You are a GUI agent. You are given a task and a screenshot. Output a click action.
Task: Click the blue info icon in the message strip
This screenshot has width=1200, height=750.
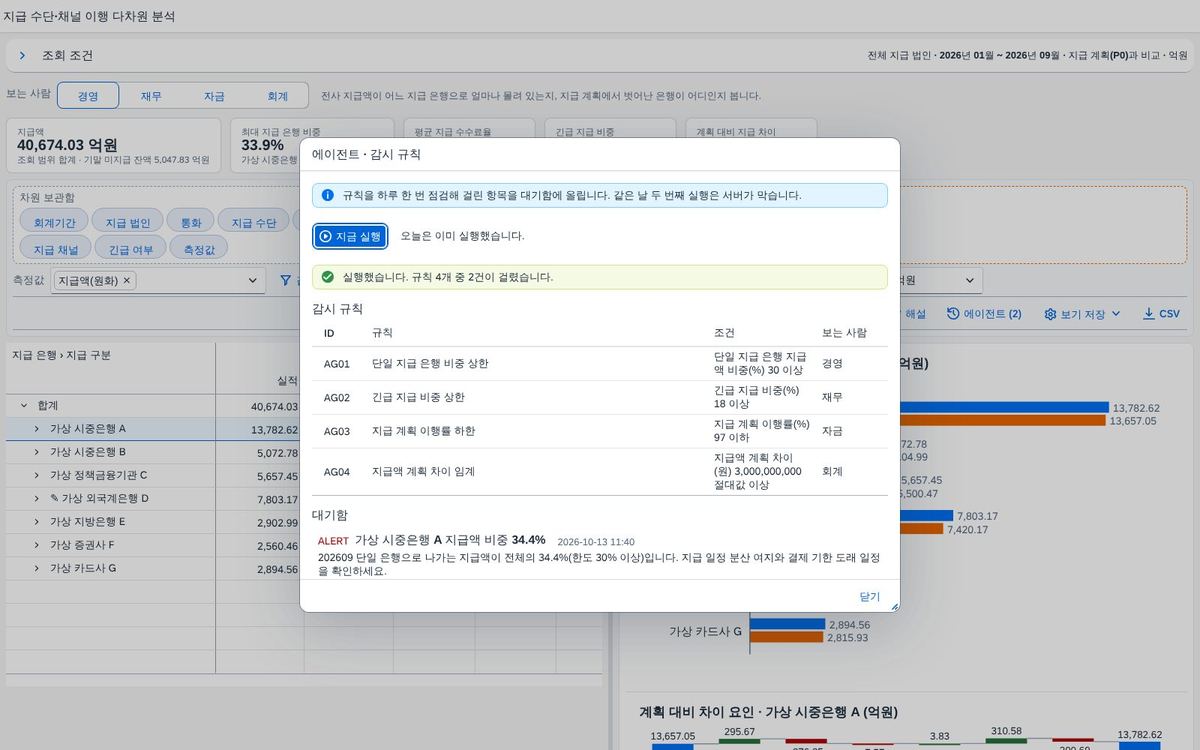[328, 196]
